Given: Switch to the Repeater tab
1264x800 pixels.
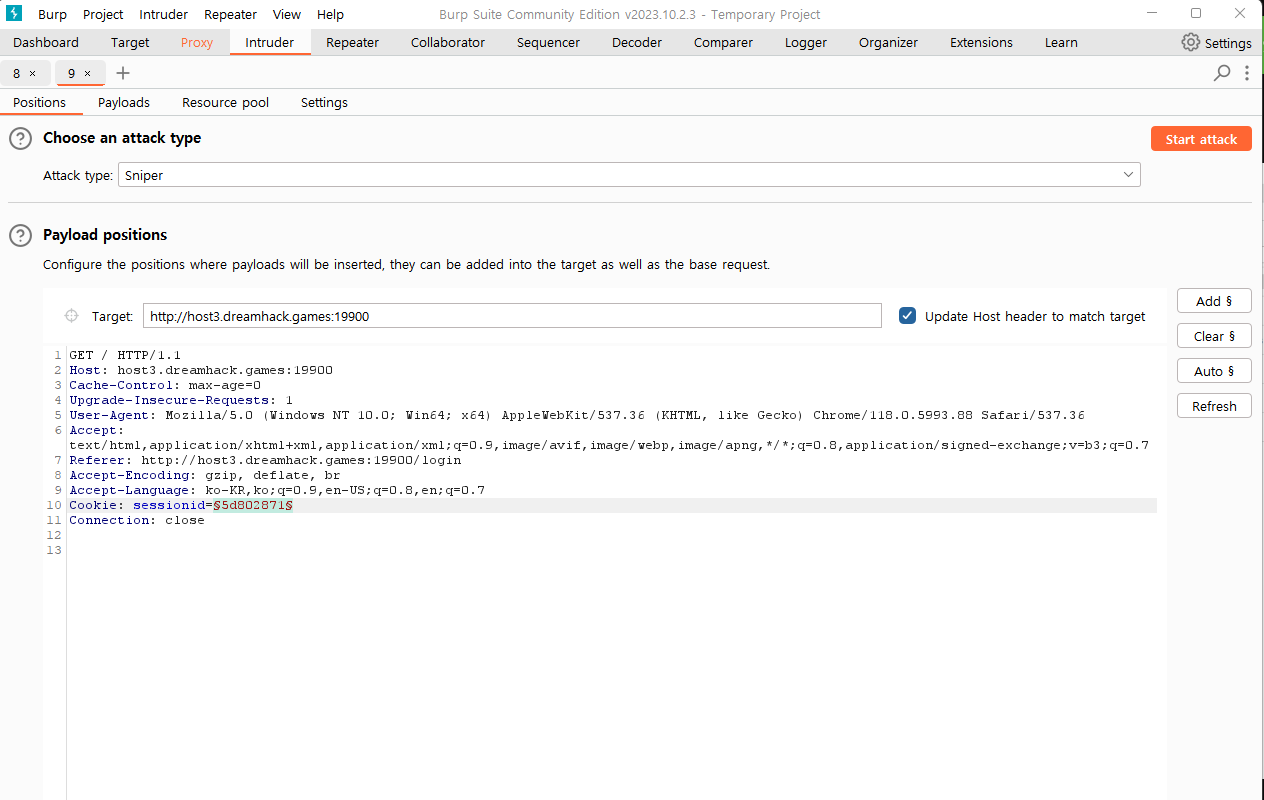Looking at the screenshot, I should tap(353, 42).
